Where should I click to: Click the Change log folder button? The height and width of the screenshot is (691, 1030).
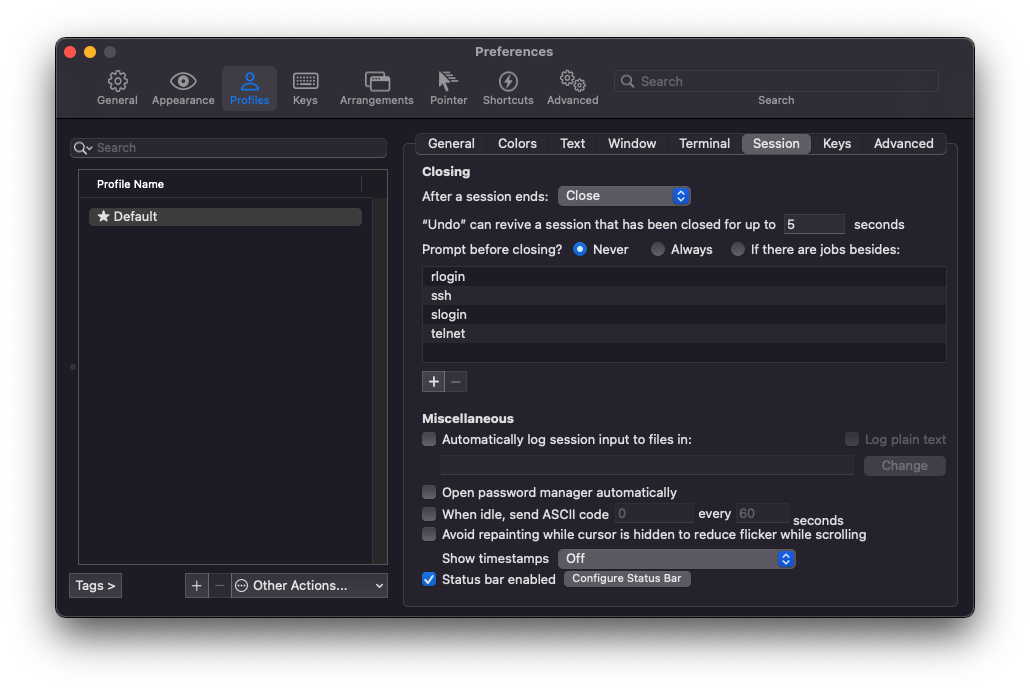905,466
